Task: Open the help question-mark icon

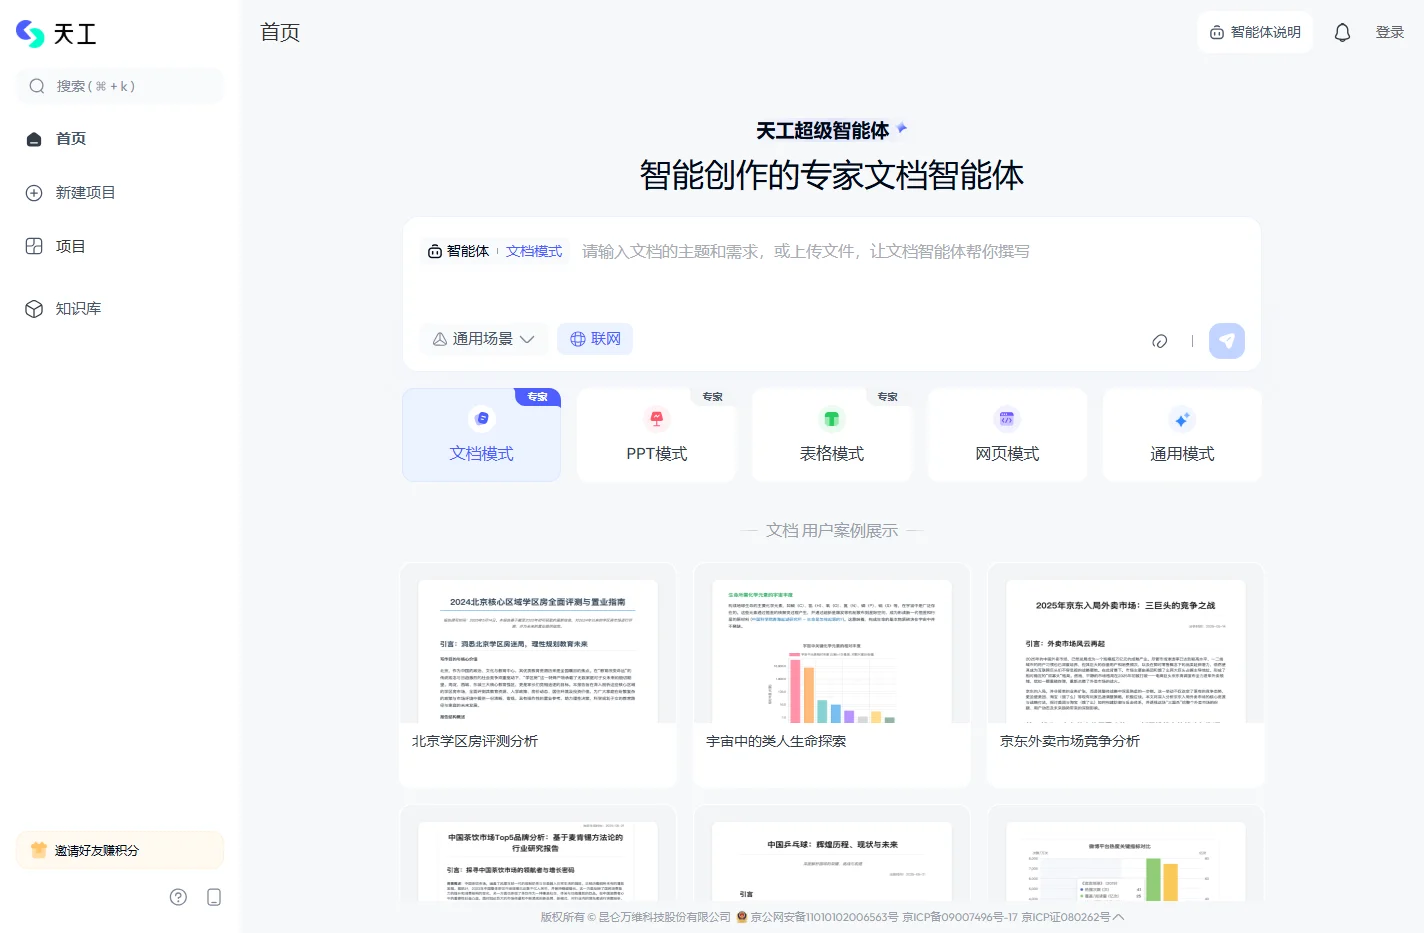Action: 178,897
